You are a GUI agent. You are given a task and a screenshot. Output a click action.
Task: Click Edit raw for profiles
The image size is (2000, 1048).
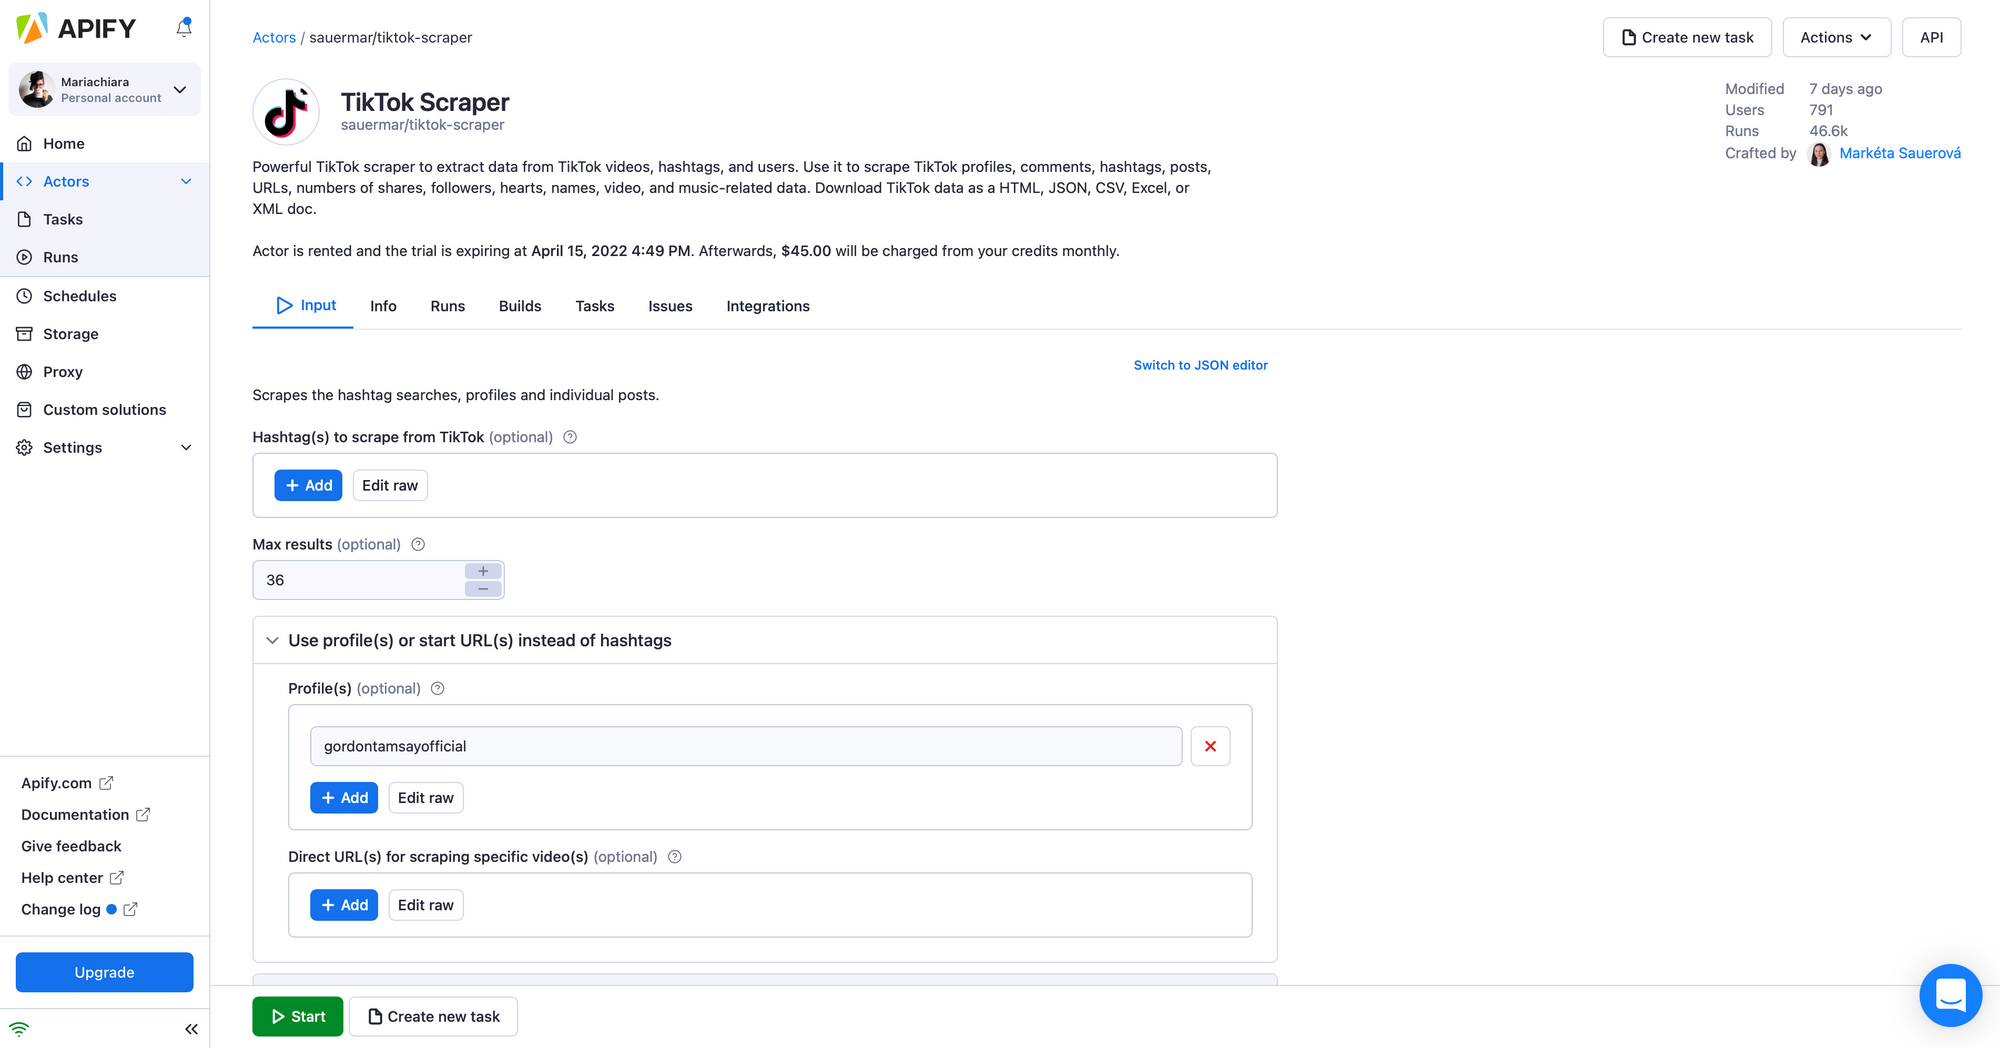[x=426, y=797]
